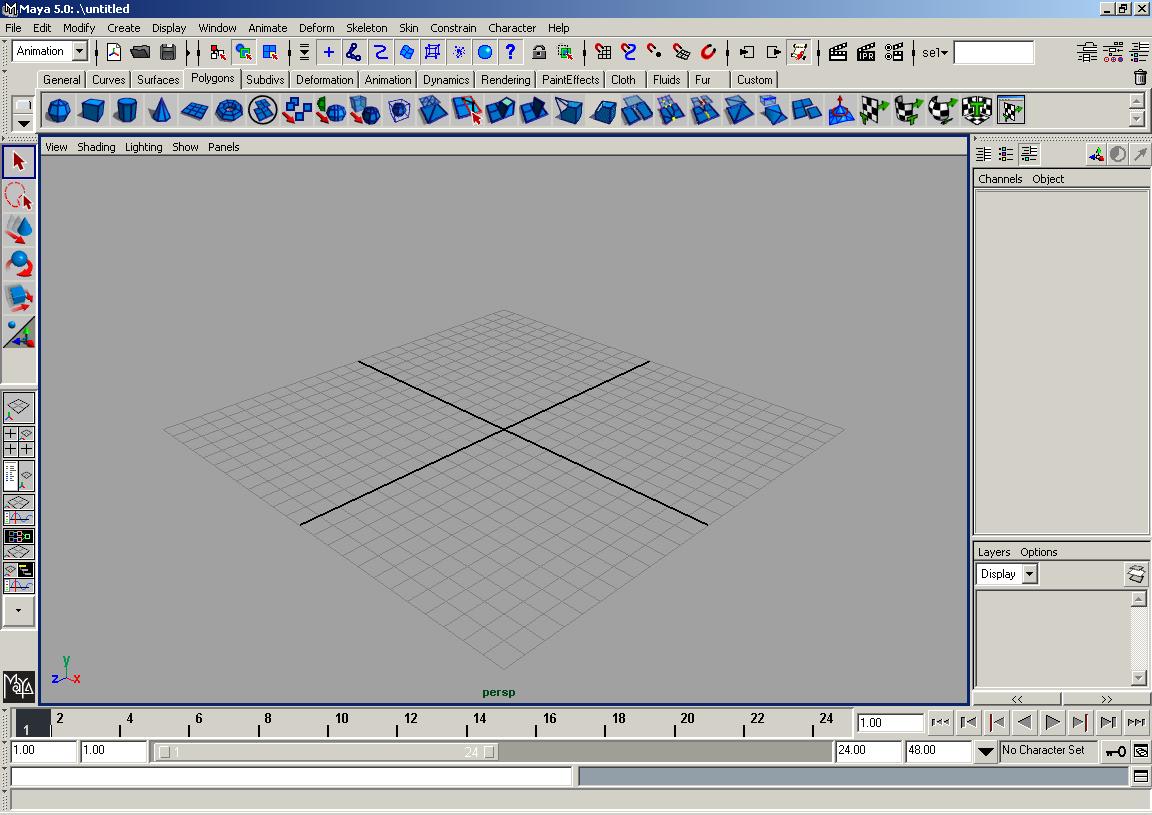Click the render current frame clapper icon

click(x=838, y=52)
